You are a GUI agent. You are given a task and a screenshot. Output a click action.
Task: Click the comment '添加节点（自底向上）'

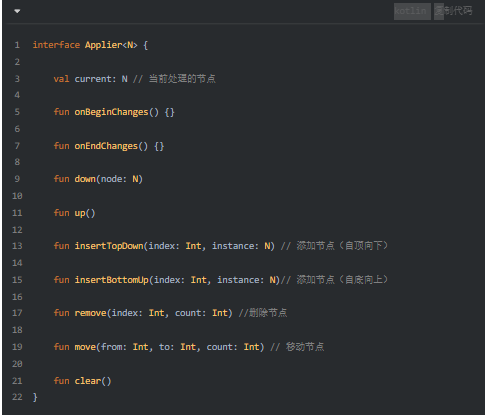click(x=342, y=280)
